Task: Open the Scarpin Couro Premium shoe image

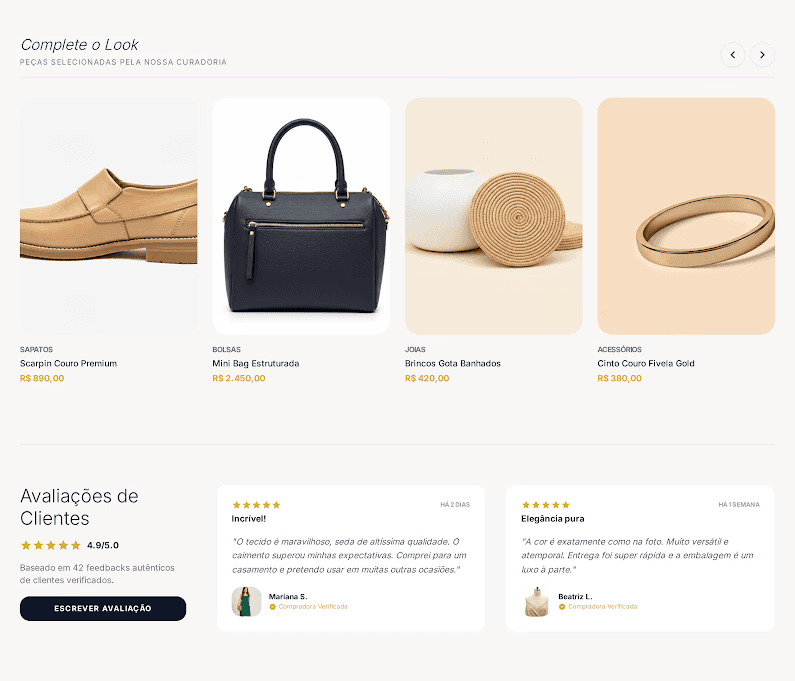Action: point(109,216)
